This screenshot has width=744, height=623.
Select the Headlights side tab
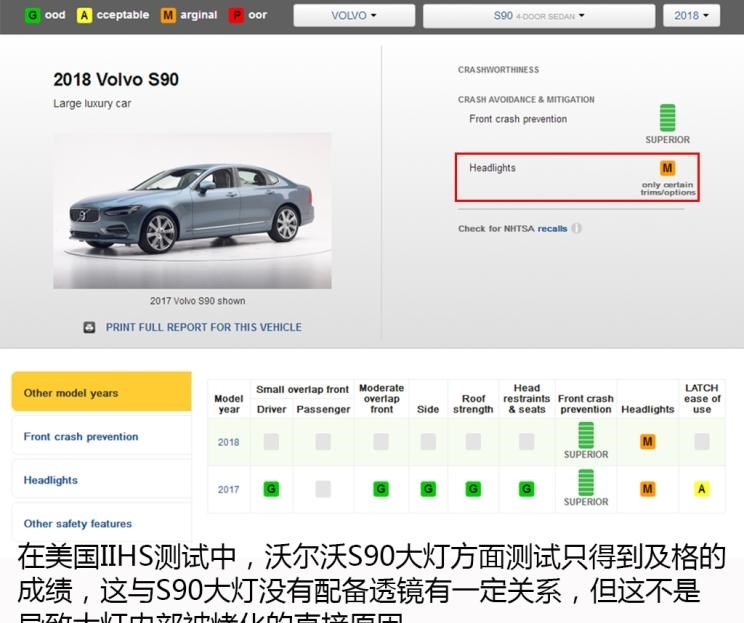point(102,480)
